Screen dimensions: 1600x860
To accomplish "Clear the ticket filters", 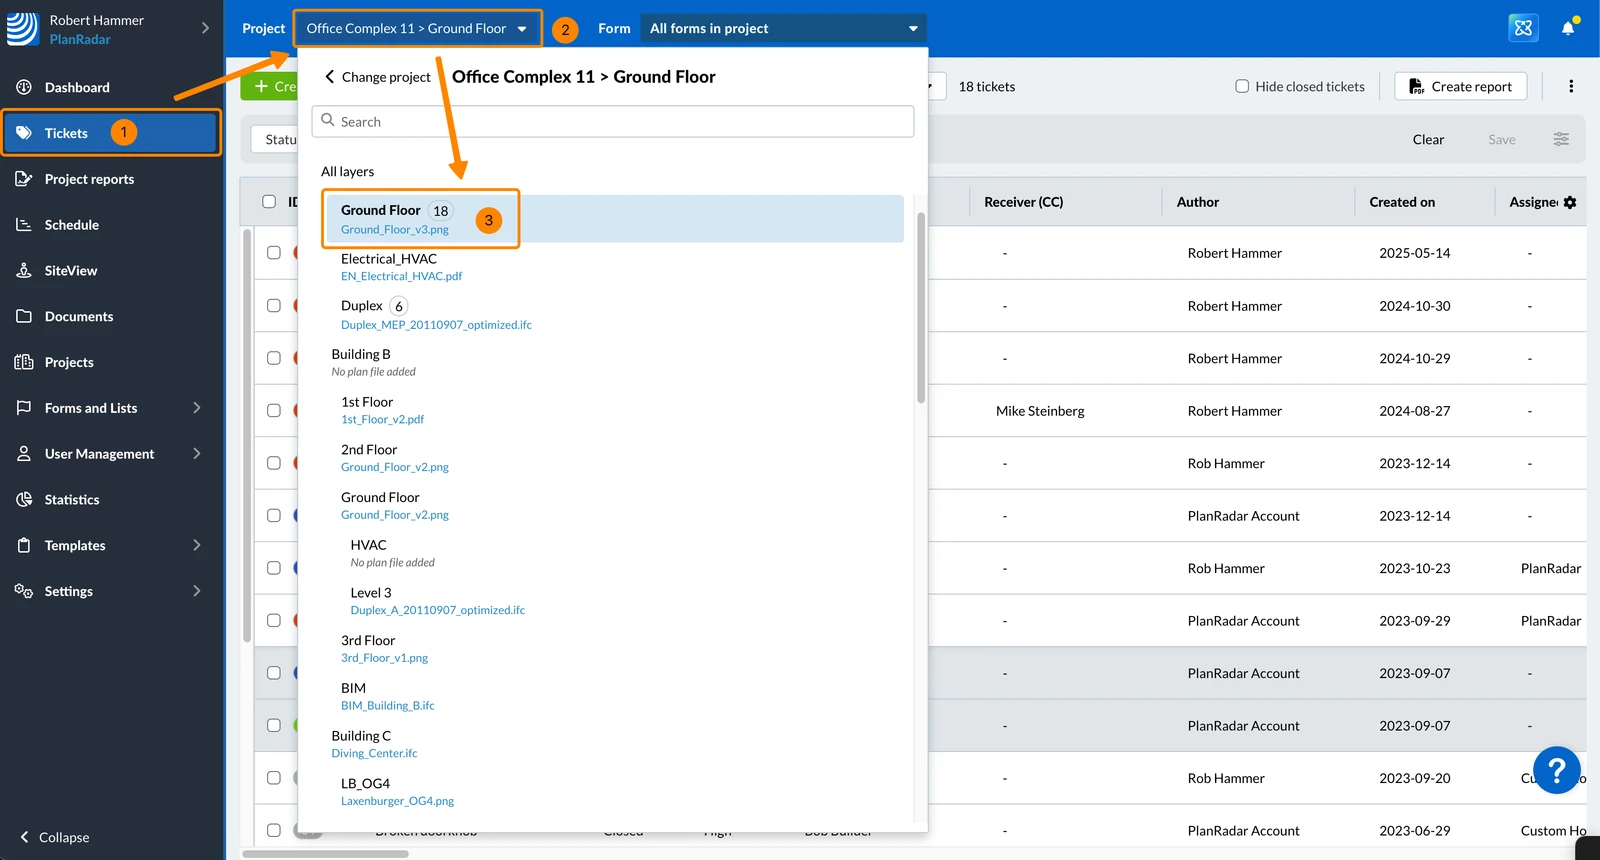I will (1428, 139).
